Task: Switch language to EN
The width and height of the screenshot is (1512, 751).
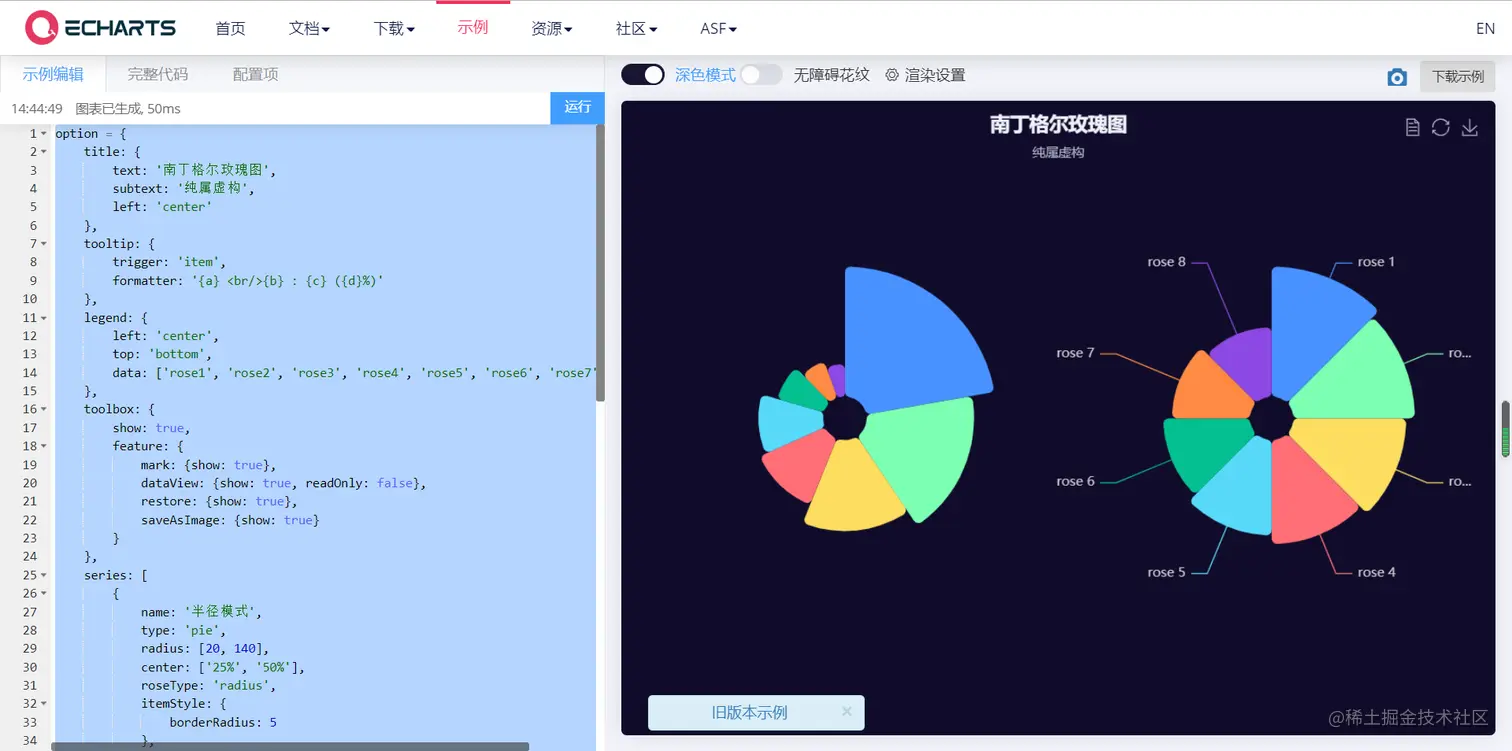Action: (x=1485, y=28)
